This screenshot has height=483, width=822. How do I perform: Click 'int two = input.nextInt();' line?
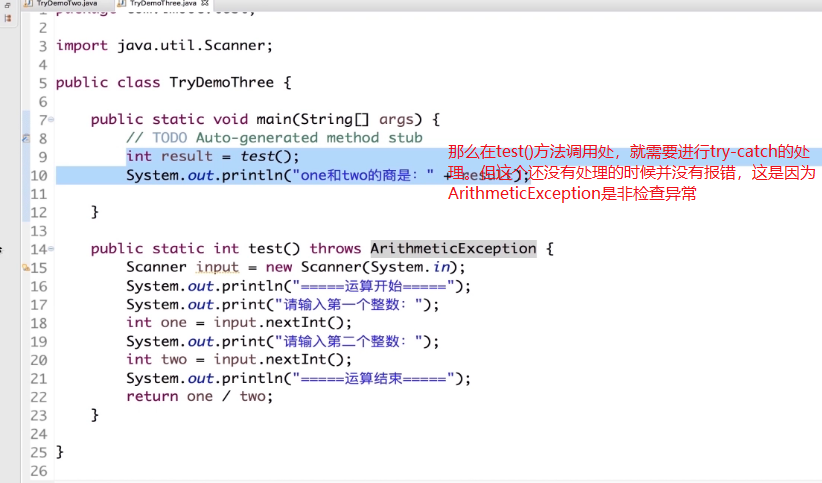[239, 360]
